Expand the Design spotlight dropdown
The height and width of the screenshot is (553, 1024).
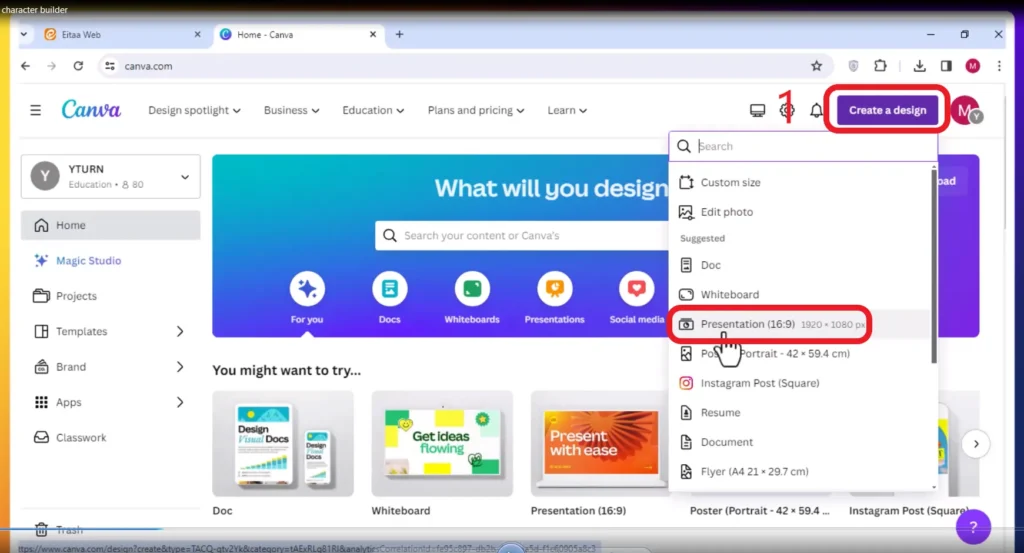(194, 110)
